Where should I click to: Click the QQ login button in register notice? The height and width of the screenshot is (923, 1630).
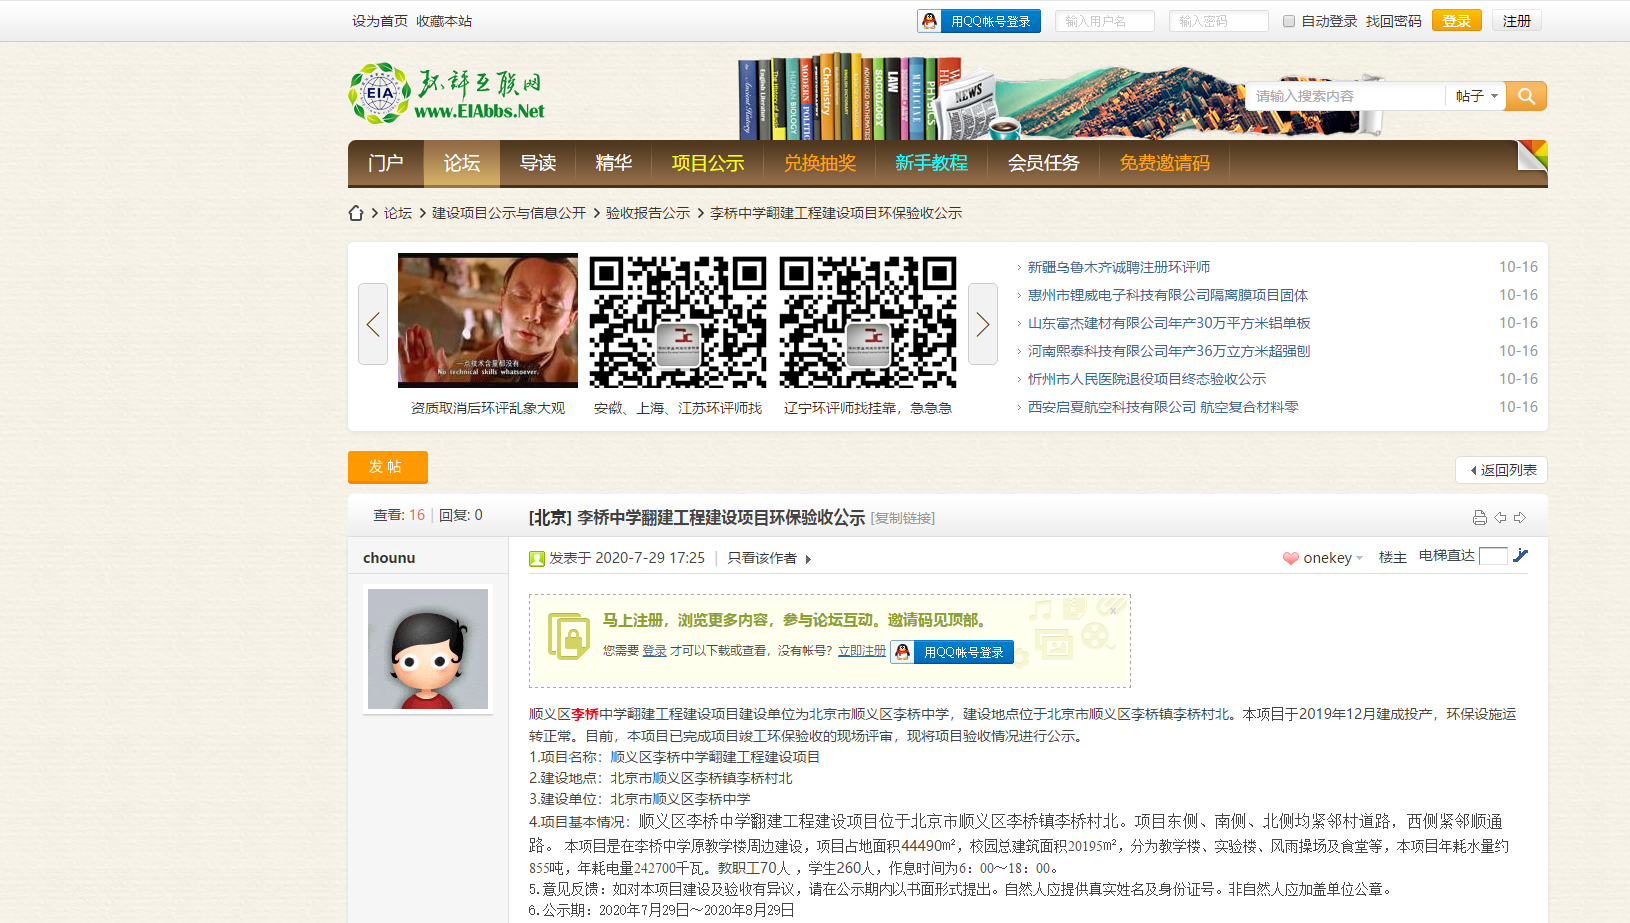(x=952, y=652)
